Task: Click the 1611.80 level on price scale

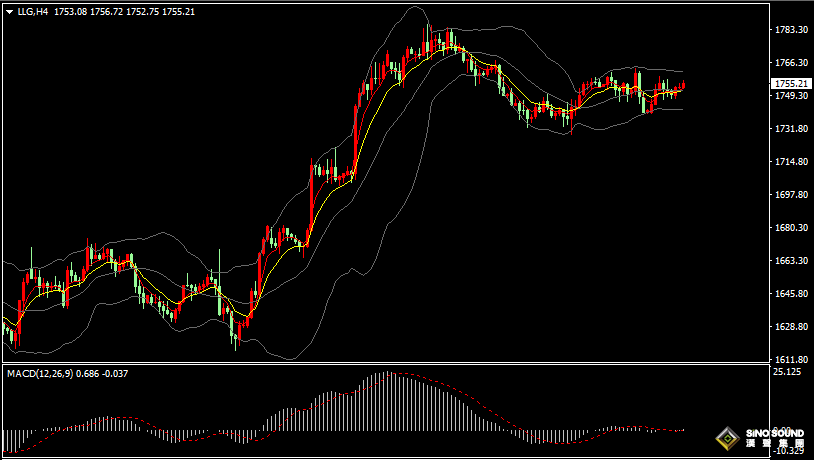Action: 791,360
